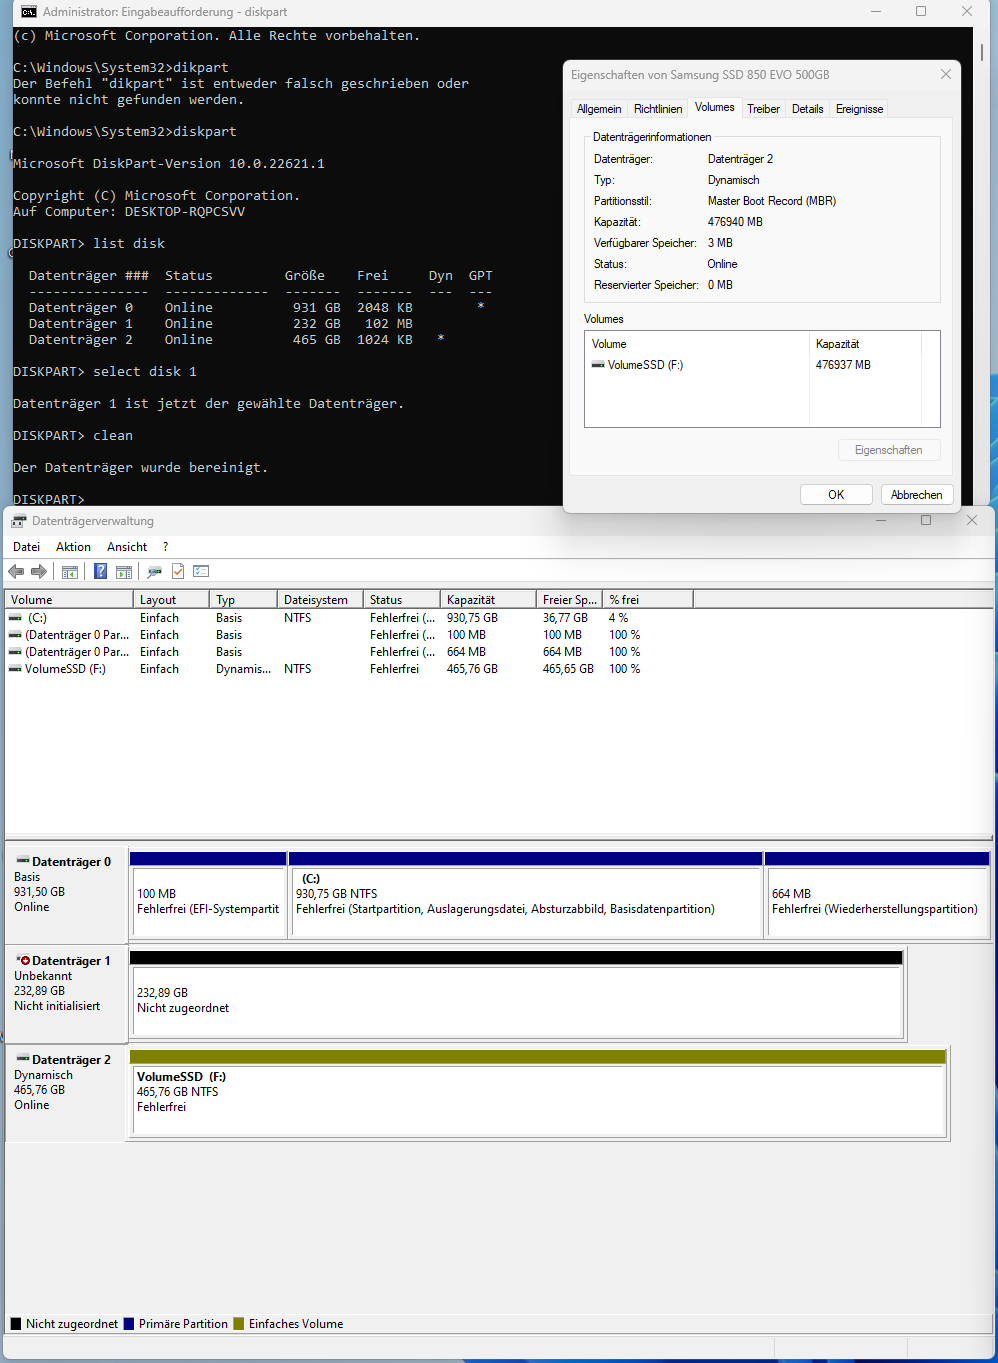This screenshot has height=1363, width=998.
Task: Click the 465,65 GB free space cell
Action: tap(568, 669)
